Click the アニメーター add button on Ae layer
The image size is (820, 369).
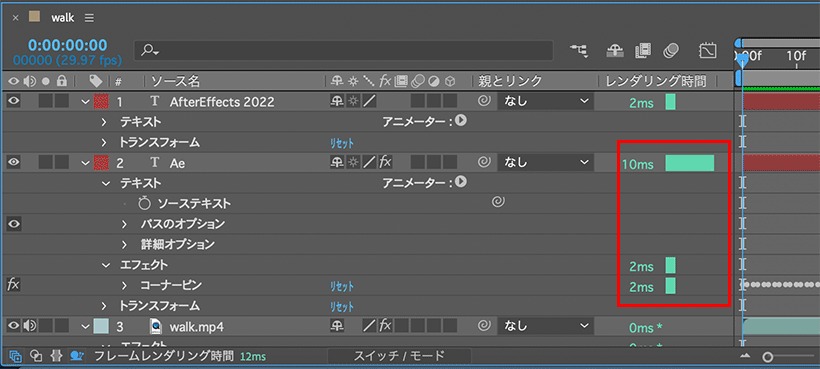(x=461, y=182)
